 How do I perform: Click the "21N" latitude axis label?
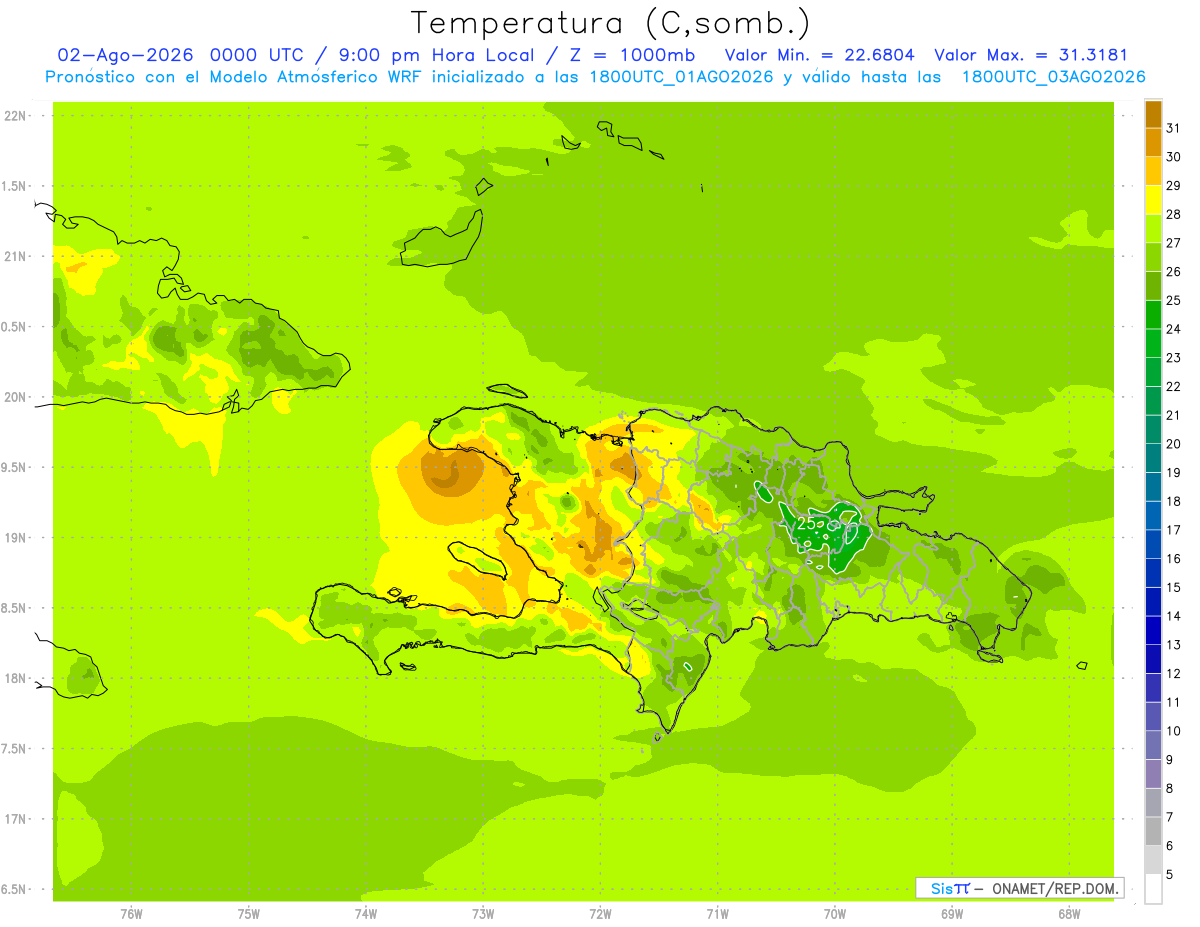15,256
